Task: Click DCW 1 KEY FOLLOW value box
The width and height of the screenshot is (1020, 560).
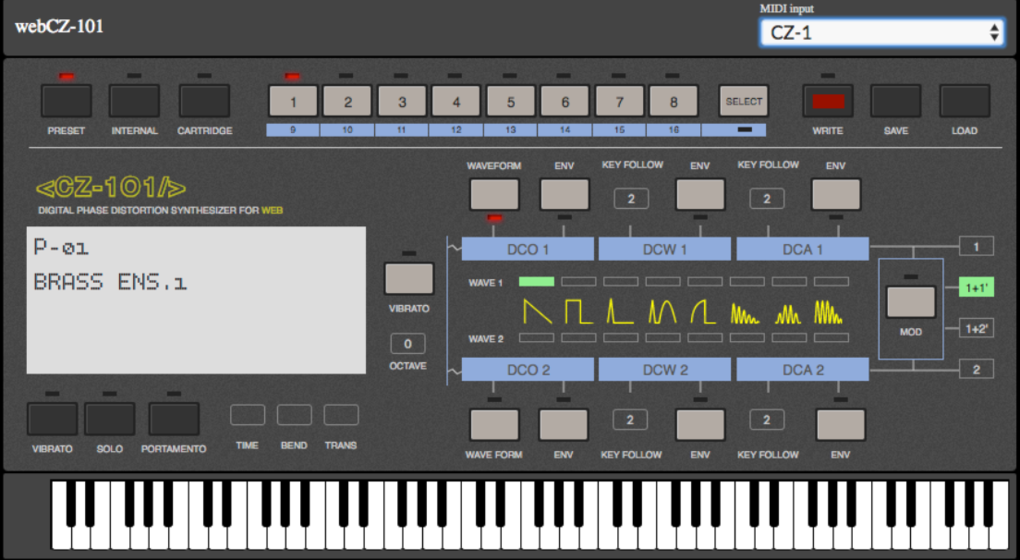Action: [x=631, y=198]
